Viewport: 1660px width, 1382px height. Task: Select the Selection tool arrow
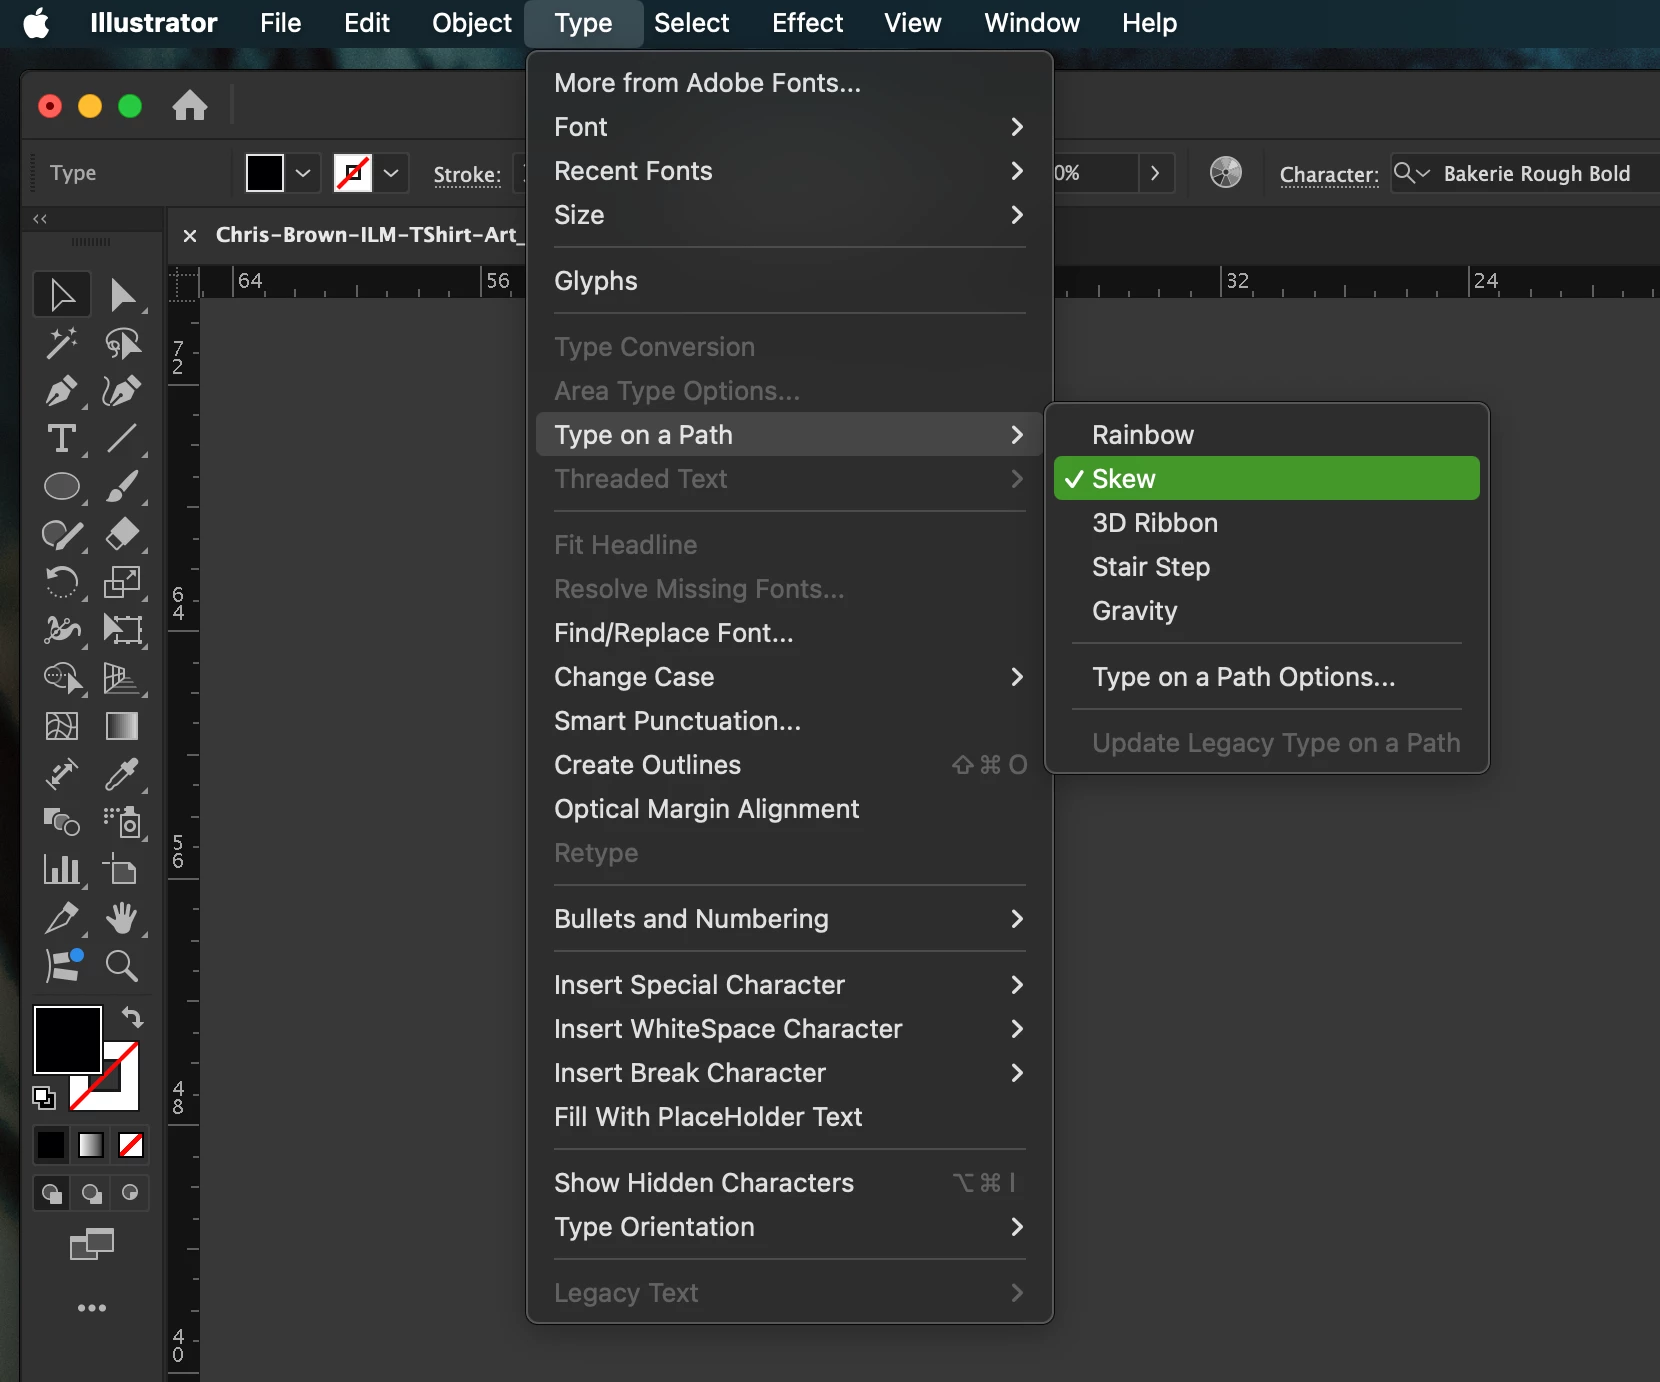pyautogui.click(x=62, y=294)
